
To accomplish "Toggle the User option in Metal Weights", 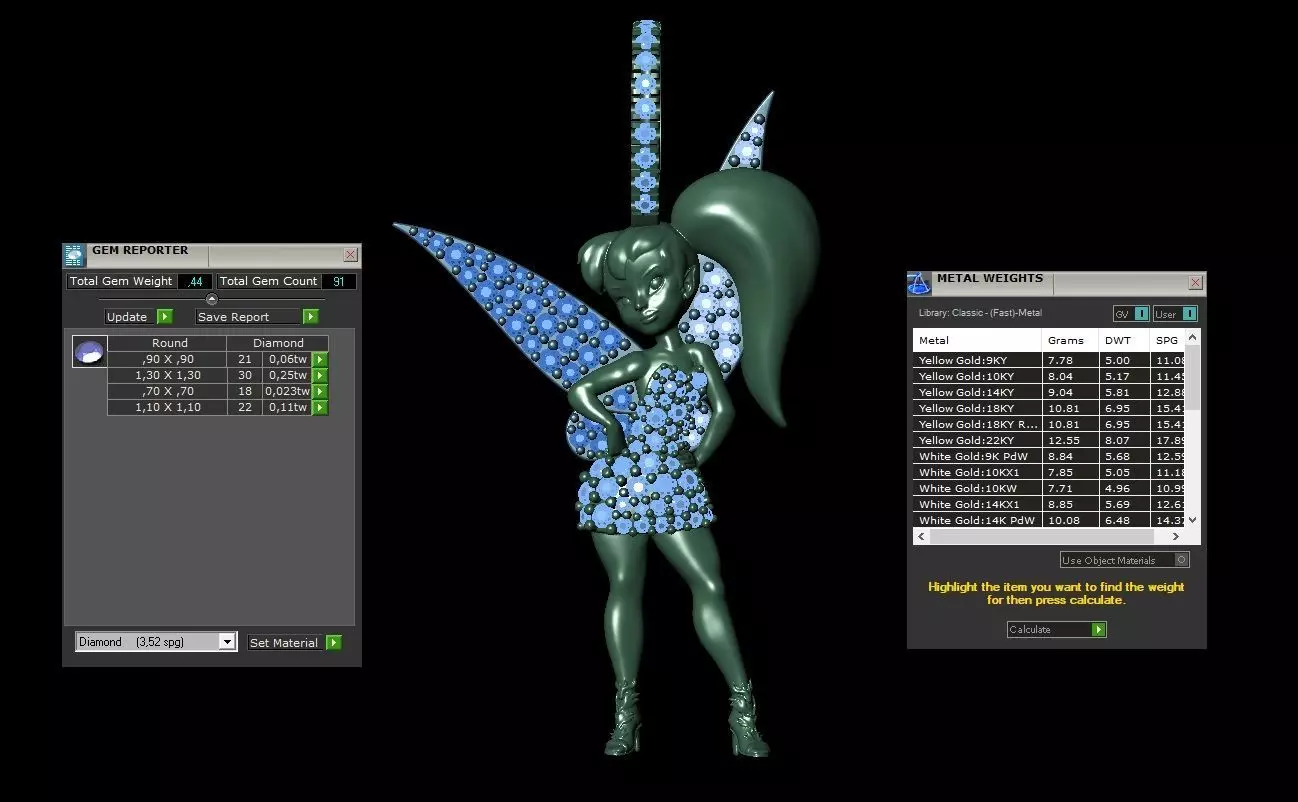I will 1175,314.
